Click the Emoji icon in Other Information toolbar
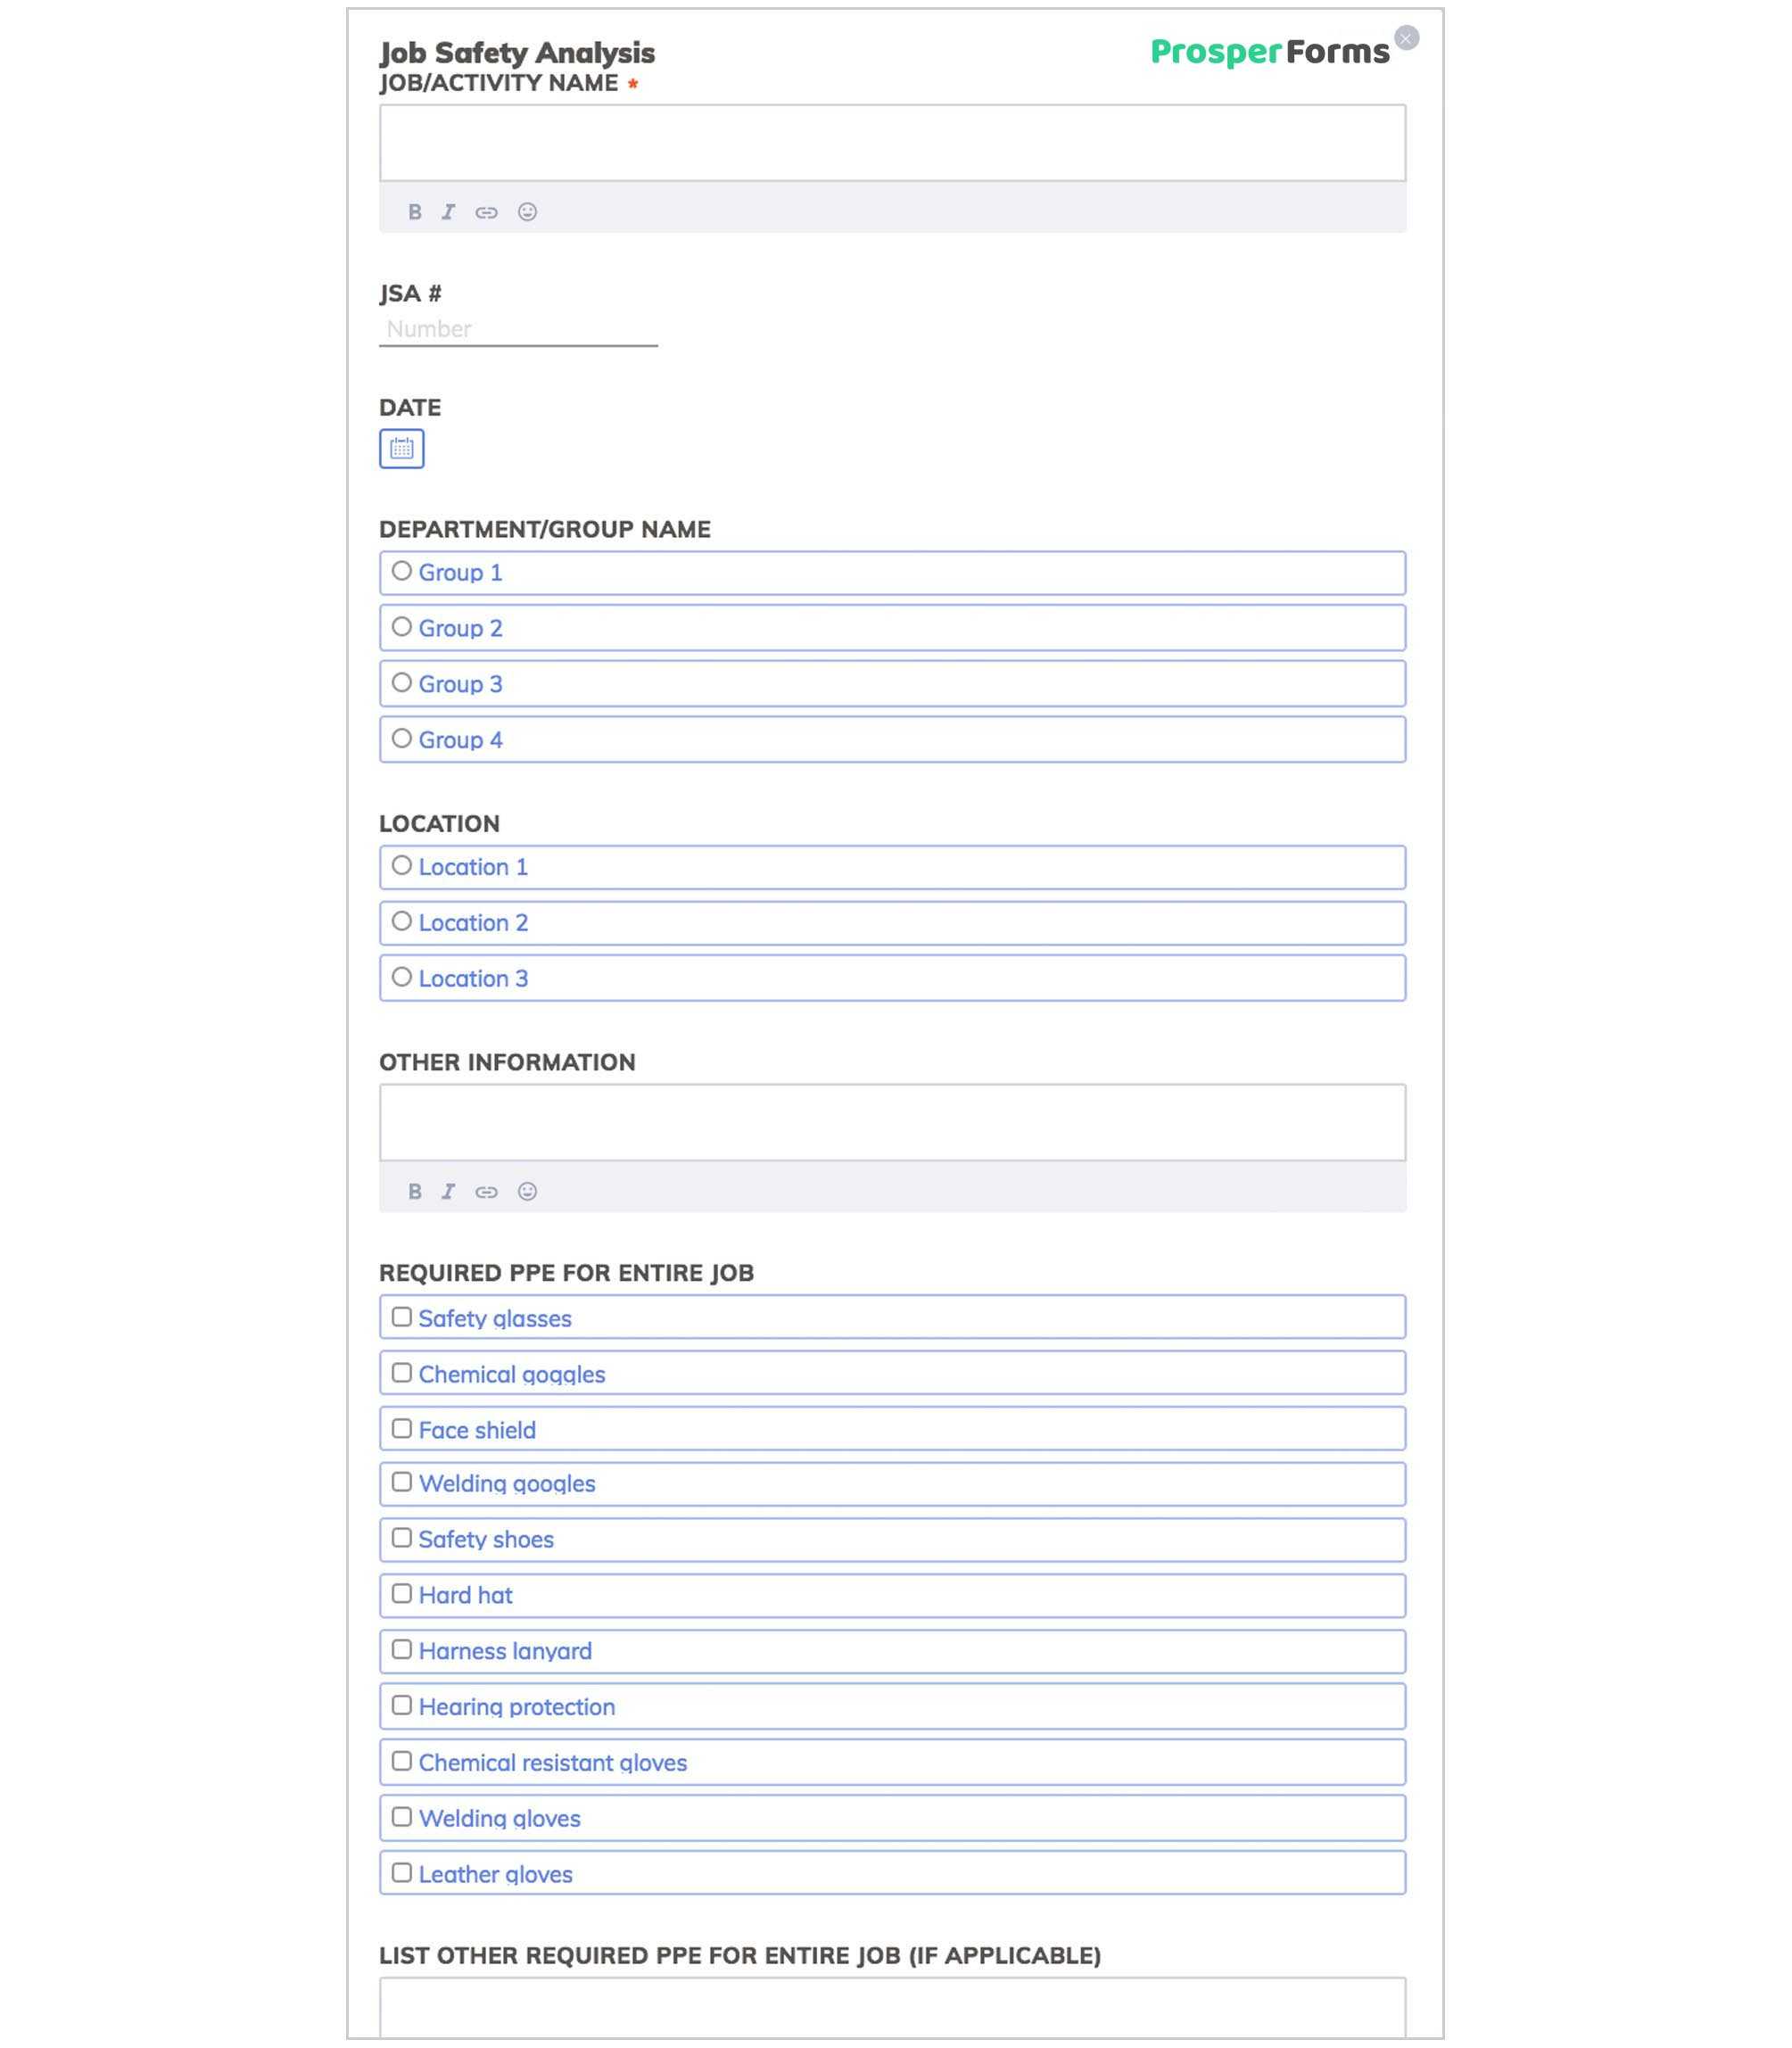This screenshot has height=2048, width=1792. (x=528, y=1191)
